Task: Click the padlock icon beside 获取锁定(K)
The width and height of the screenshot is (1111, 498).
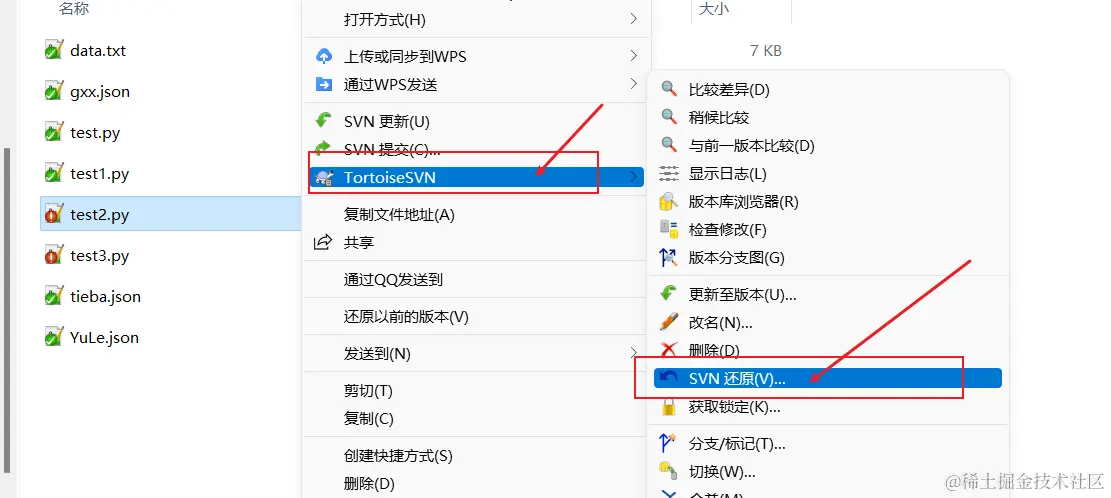Action: click(x=669, y=407)
